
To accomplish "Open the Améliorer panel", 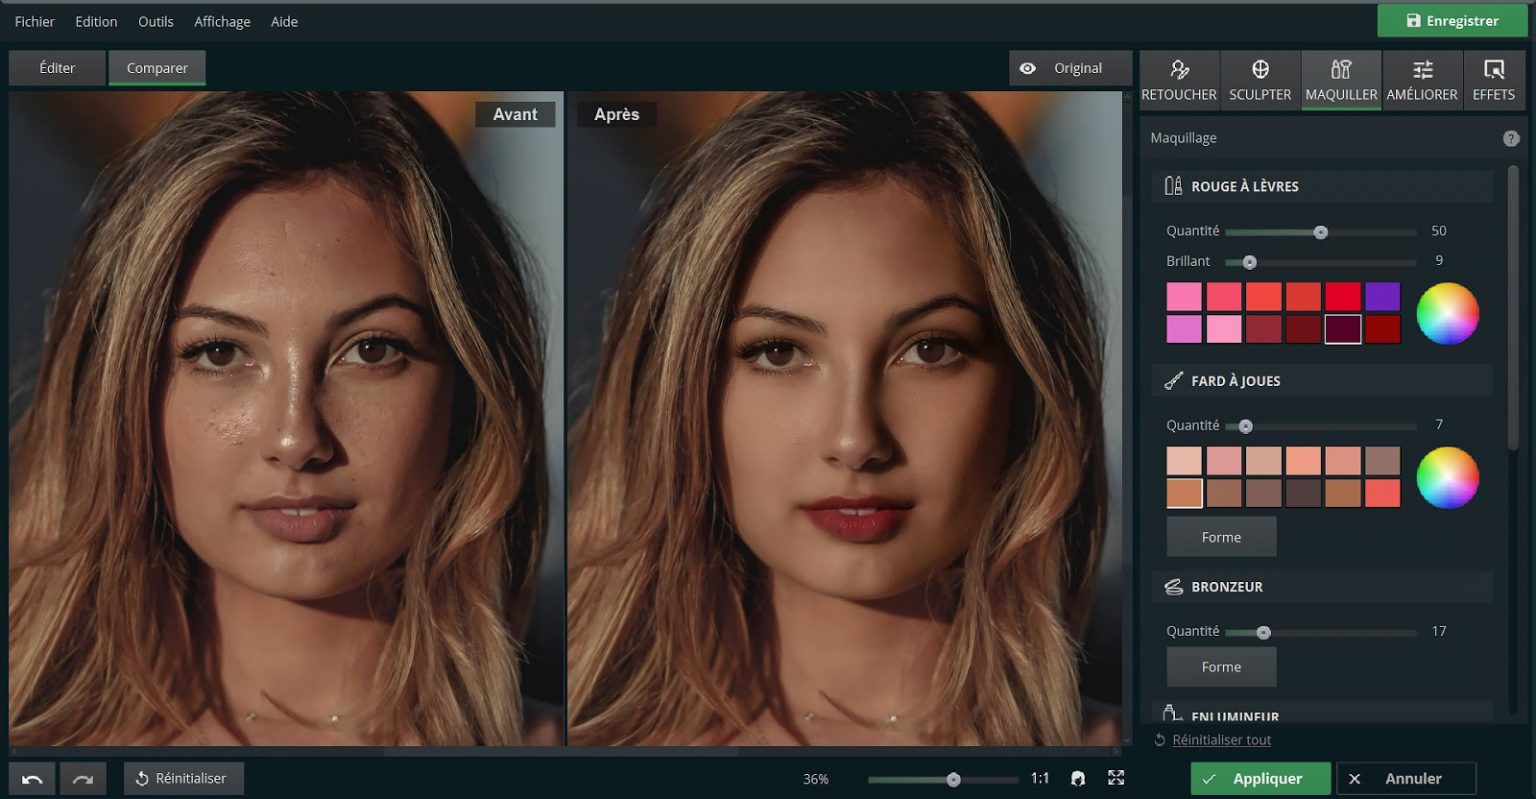I will [x=1421, y=80].
